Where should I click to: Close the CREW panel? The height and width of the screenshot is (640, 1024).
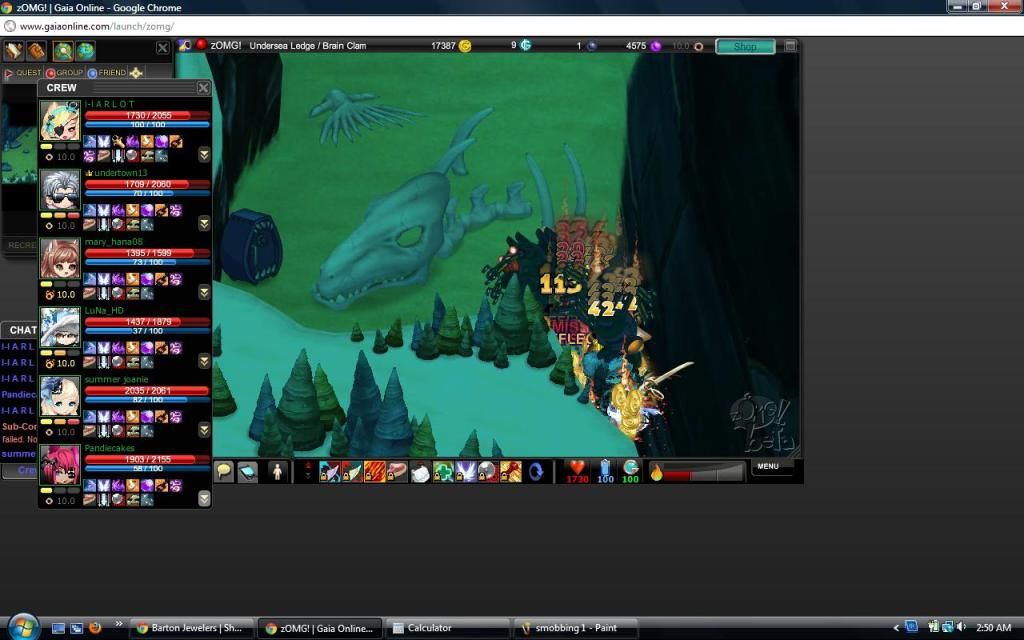(204, 88)
